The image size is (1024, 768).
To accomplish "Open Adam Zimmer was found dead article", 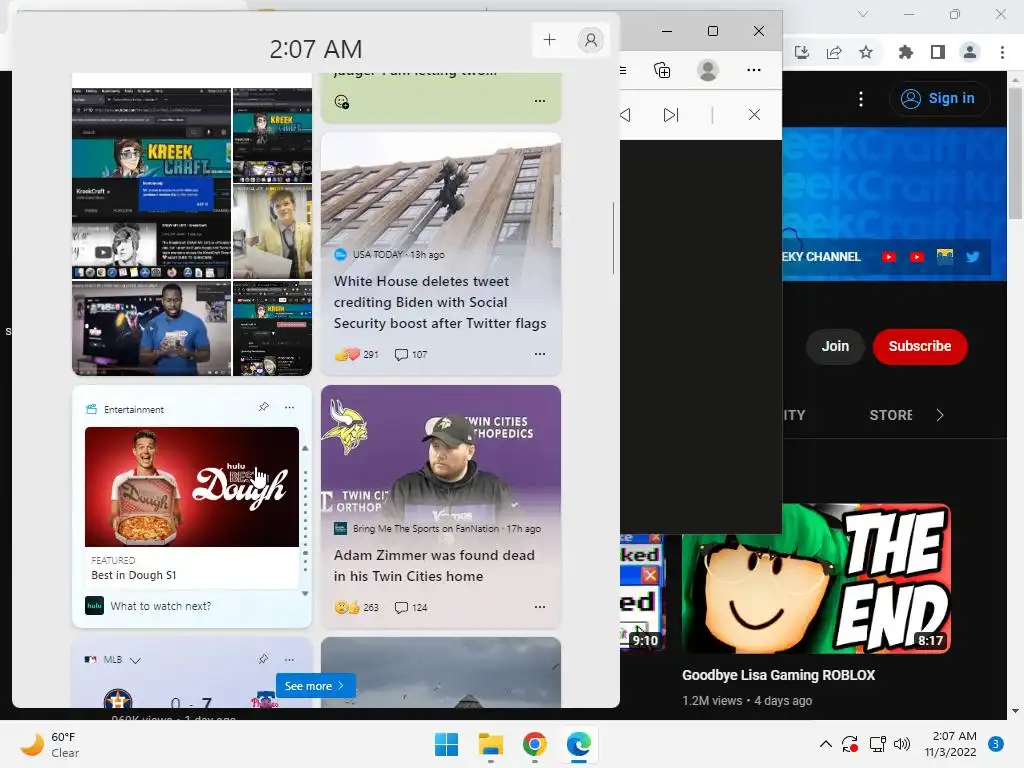I will click(x=434, y=566).
